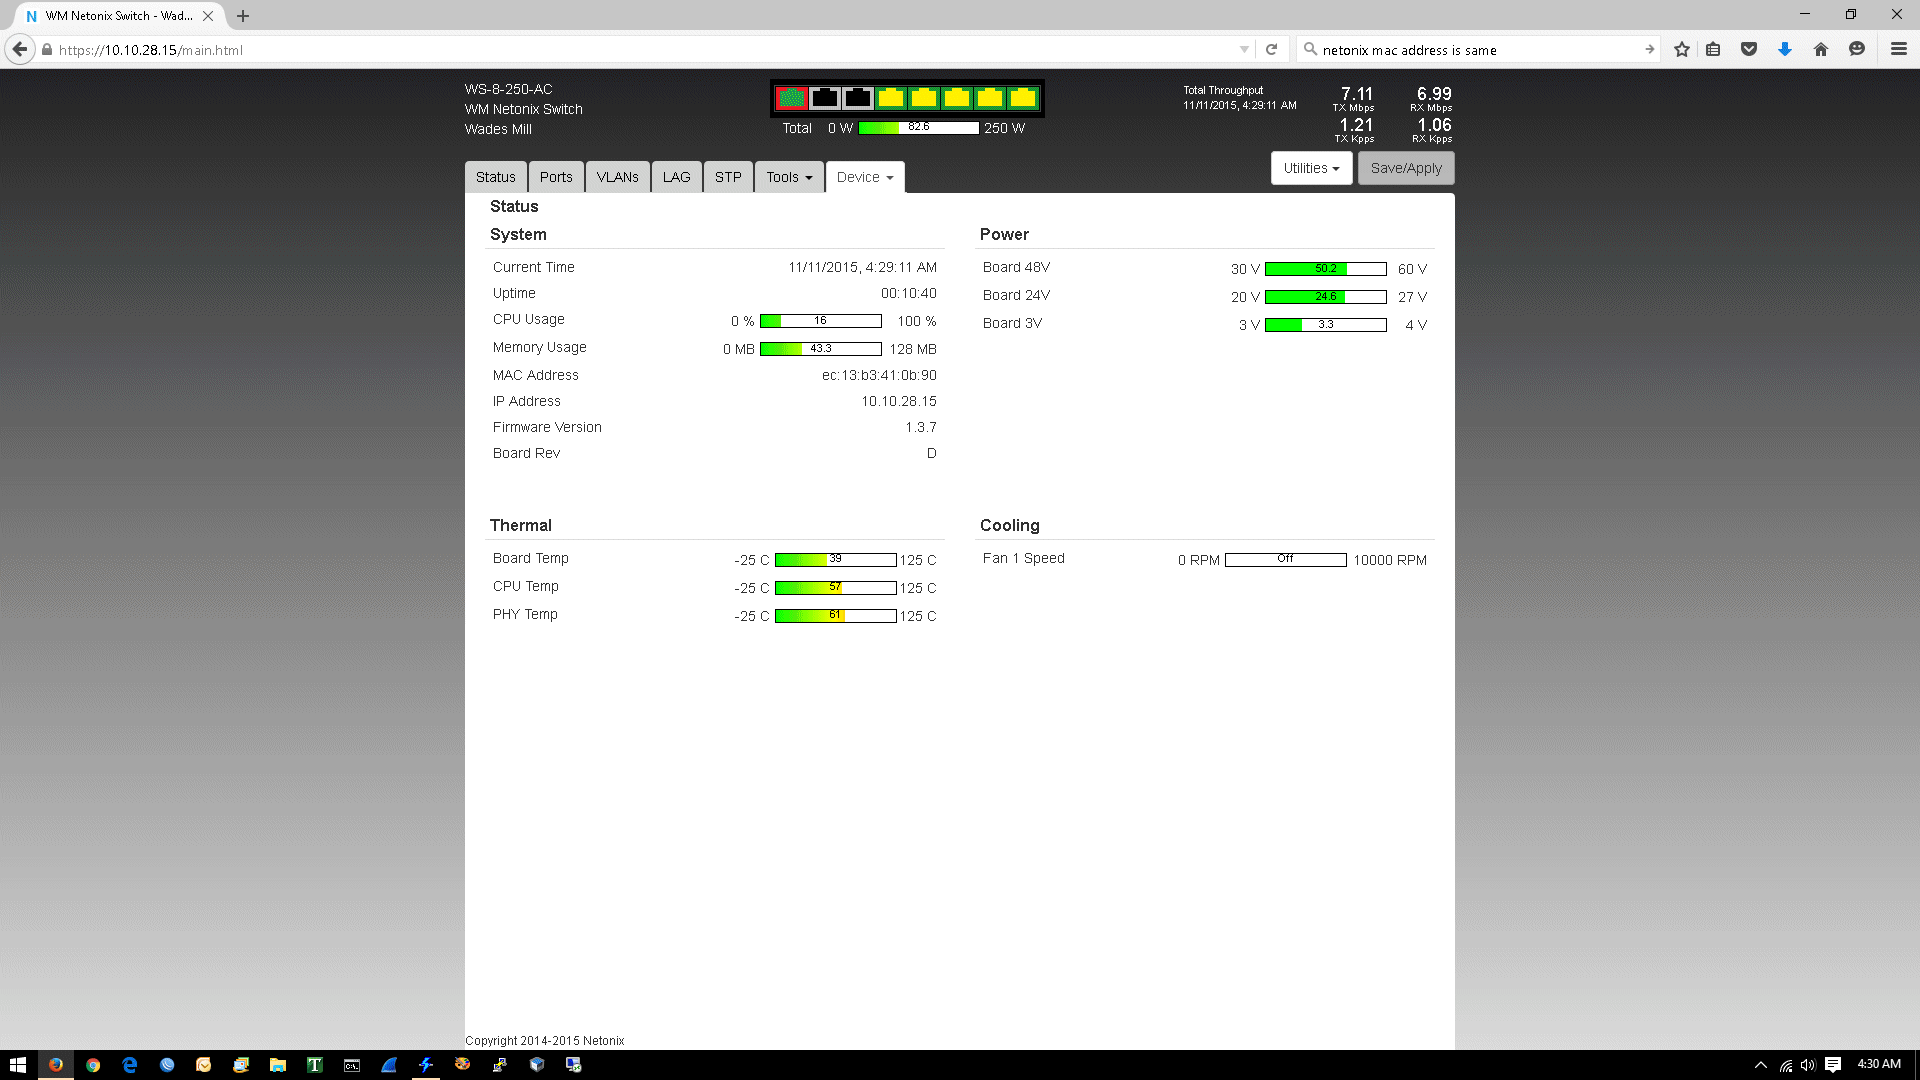
Task: Go back to previous page
Action: (20, 49)
